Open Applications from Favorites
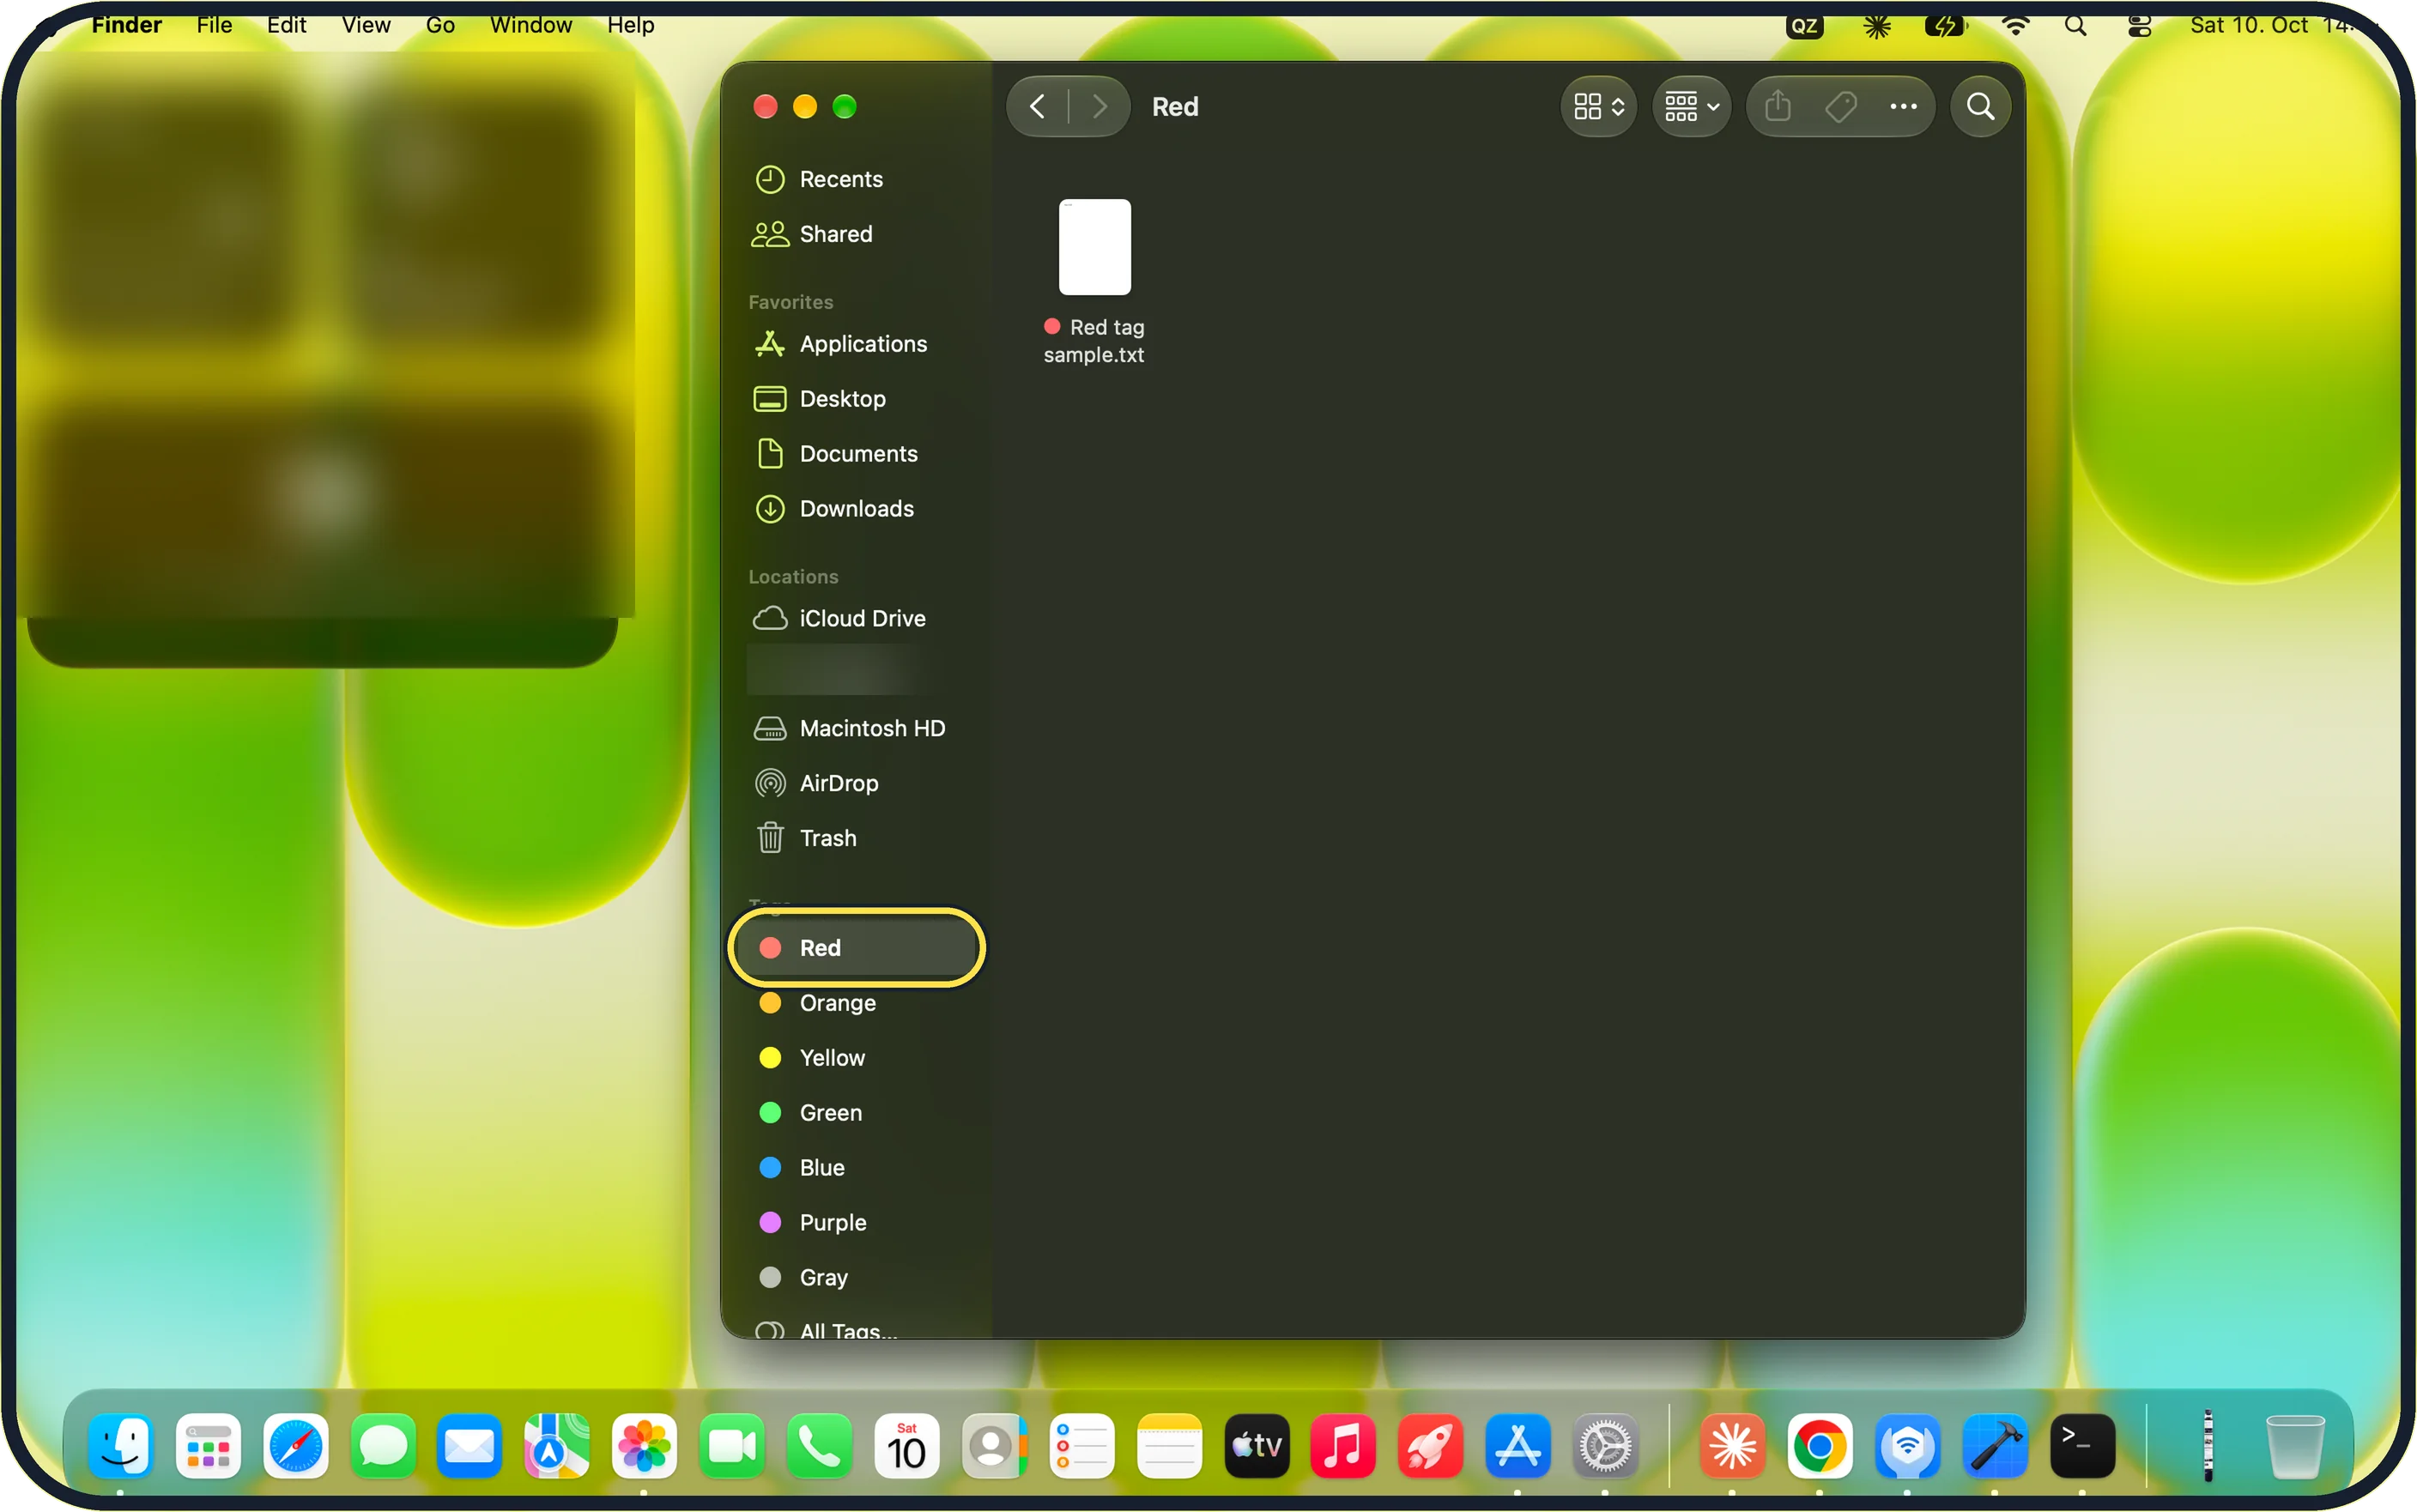The image size is (2417, 1512). pos(857,344)
